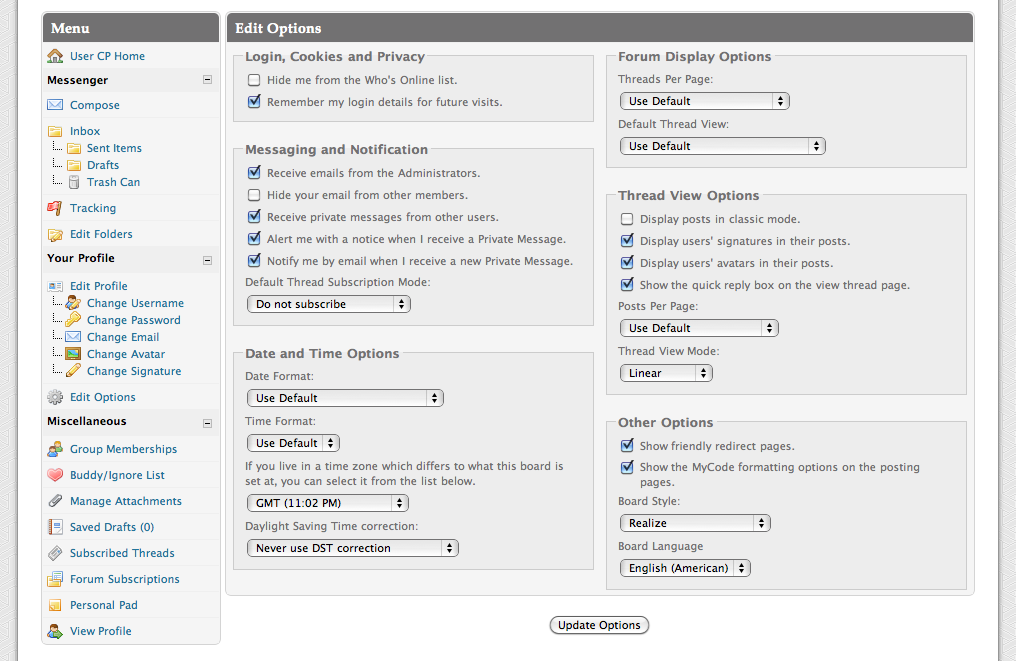The image size is (1016, 661).
Task: Open the Sent Items folder link
Action: [114, 148]
